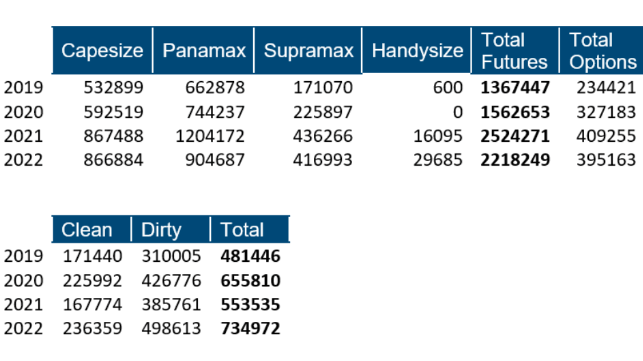Click the bold total 734972
Screen dimensions: 643x361
click(251, 328)
